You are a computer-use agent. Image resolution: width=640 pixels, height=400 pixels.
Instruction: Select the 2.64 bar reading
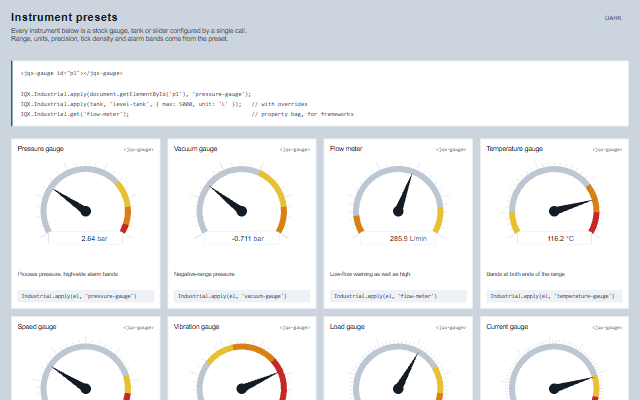[94, 239]
